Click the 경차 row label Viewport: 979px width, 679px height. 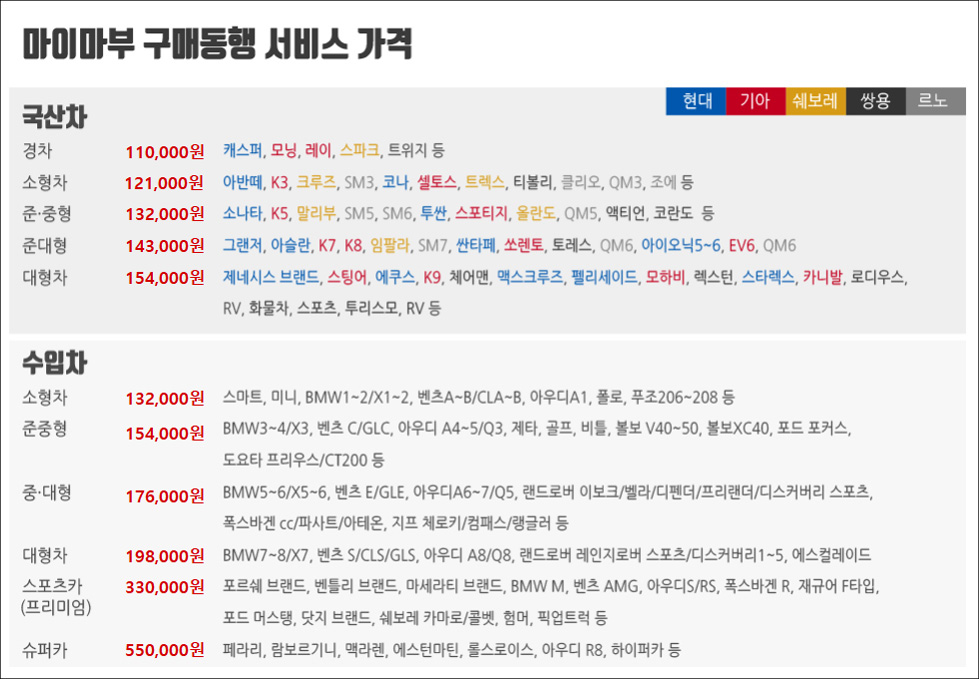pos(37,150)
